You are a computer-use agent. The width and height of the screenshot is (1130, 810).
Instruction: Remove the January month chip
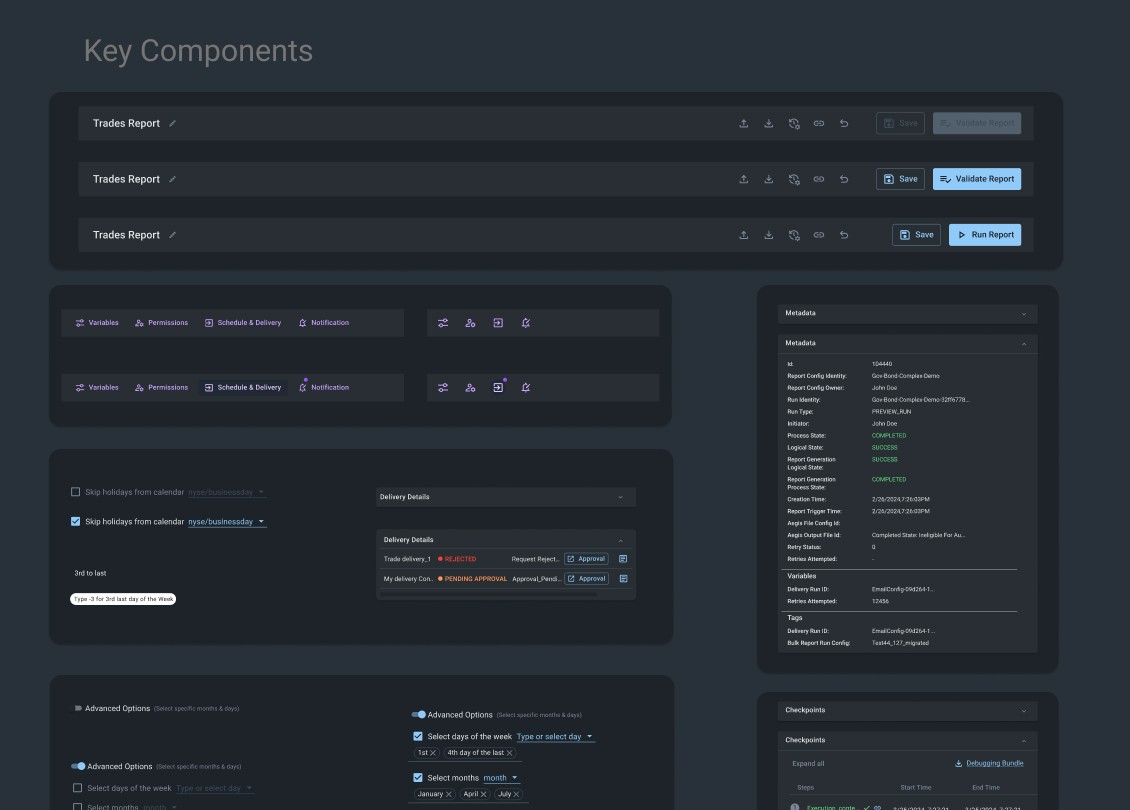point(448,794)
